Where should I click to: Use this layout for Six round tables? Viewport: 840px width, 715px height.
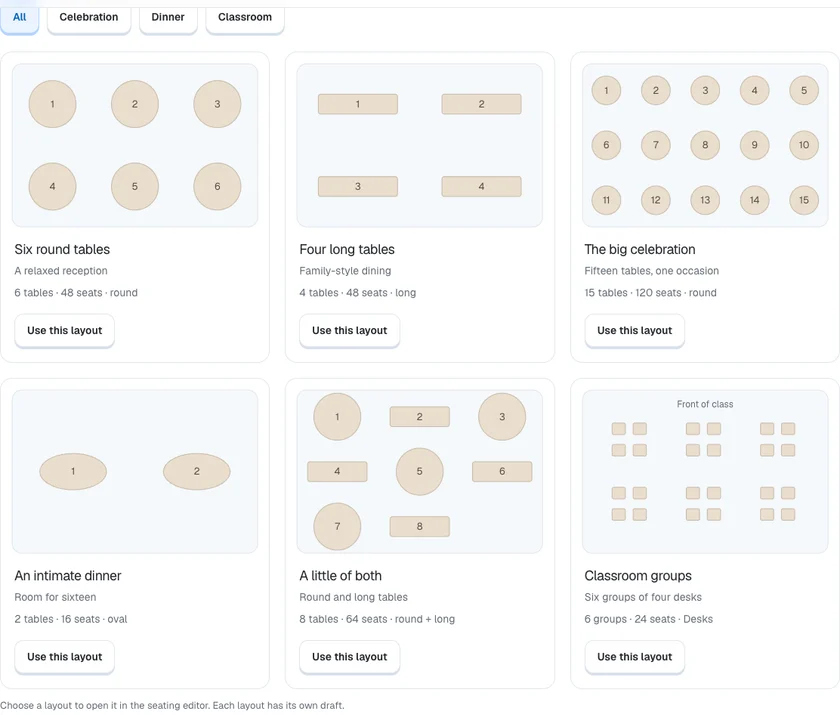tap(65, 330)
